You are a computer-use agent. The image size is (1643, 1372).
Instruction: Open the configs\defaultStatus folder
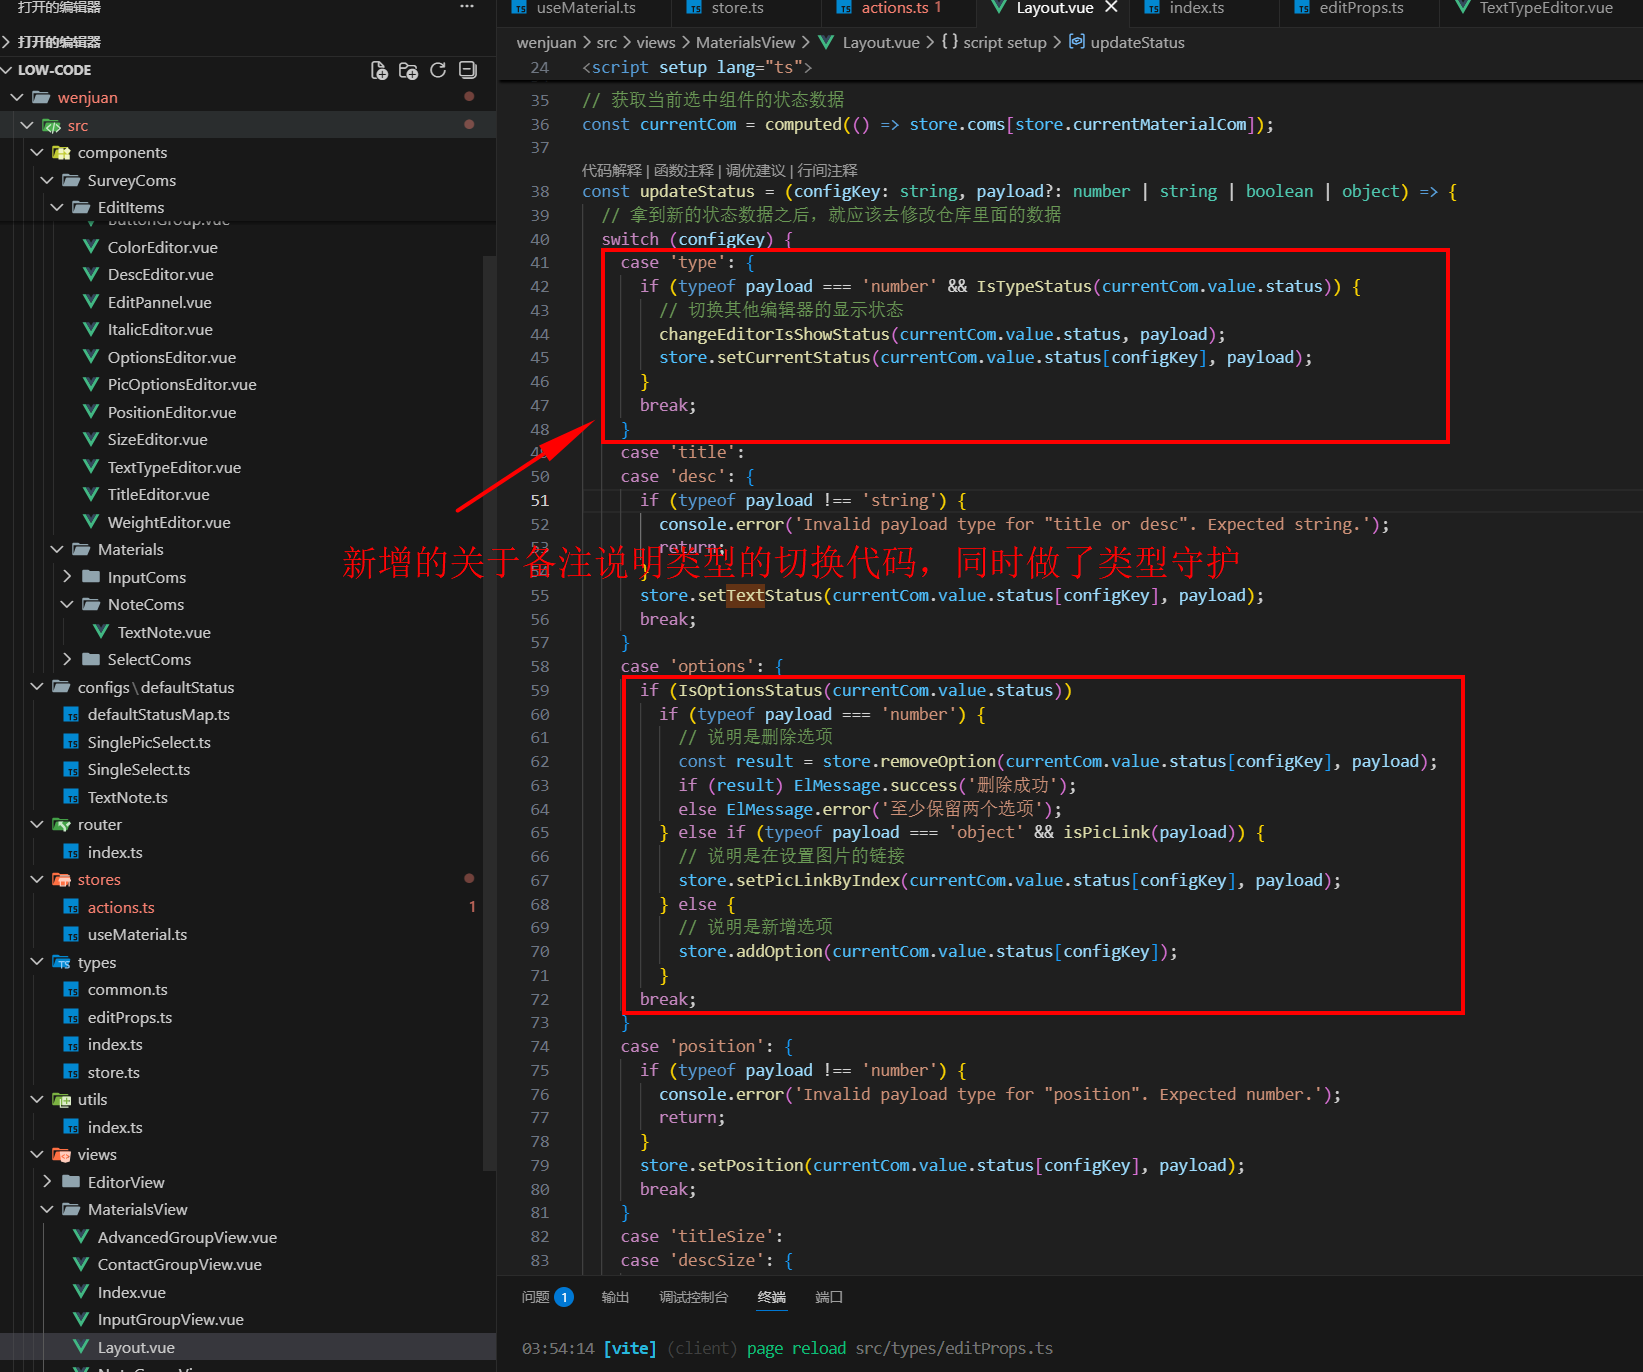(155, 687)
